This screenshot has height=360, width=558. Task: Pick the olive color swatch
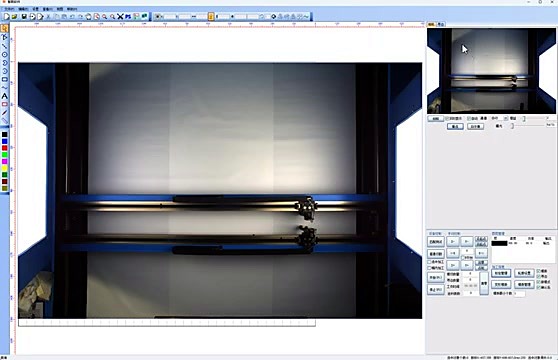point(4,189)
